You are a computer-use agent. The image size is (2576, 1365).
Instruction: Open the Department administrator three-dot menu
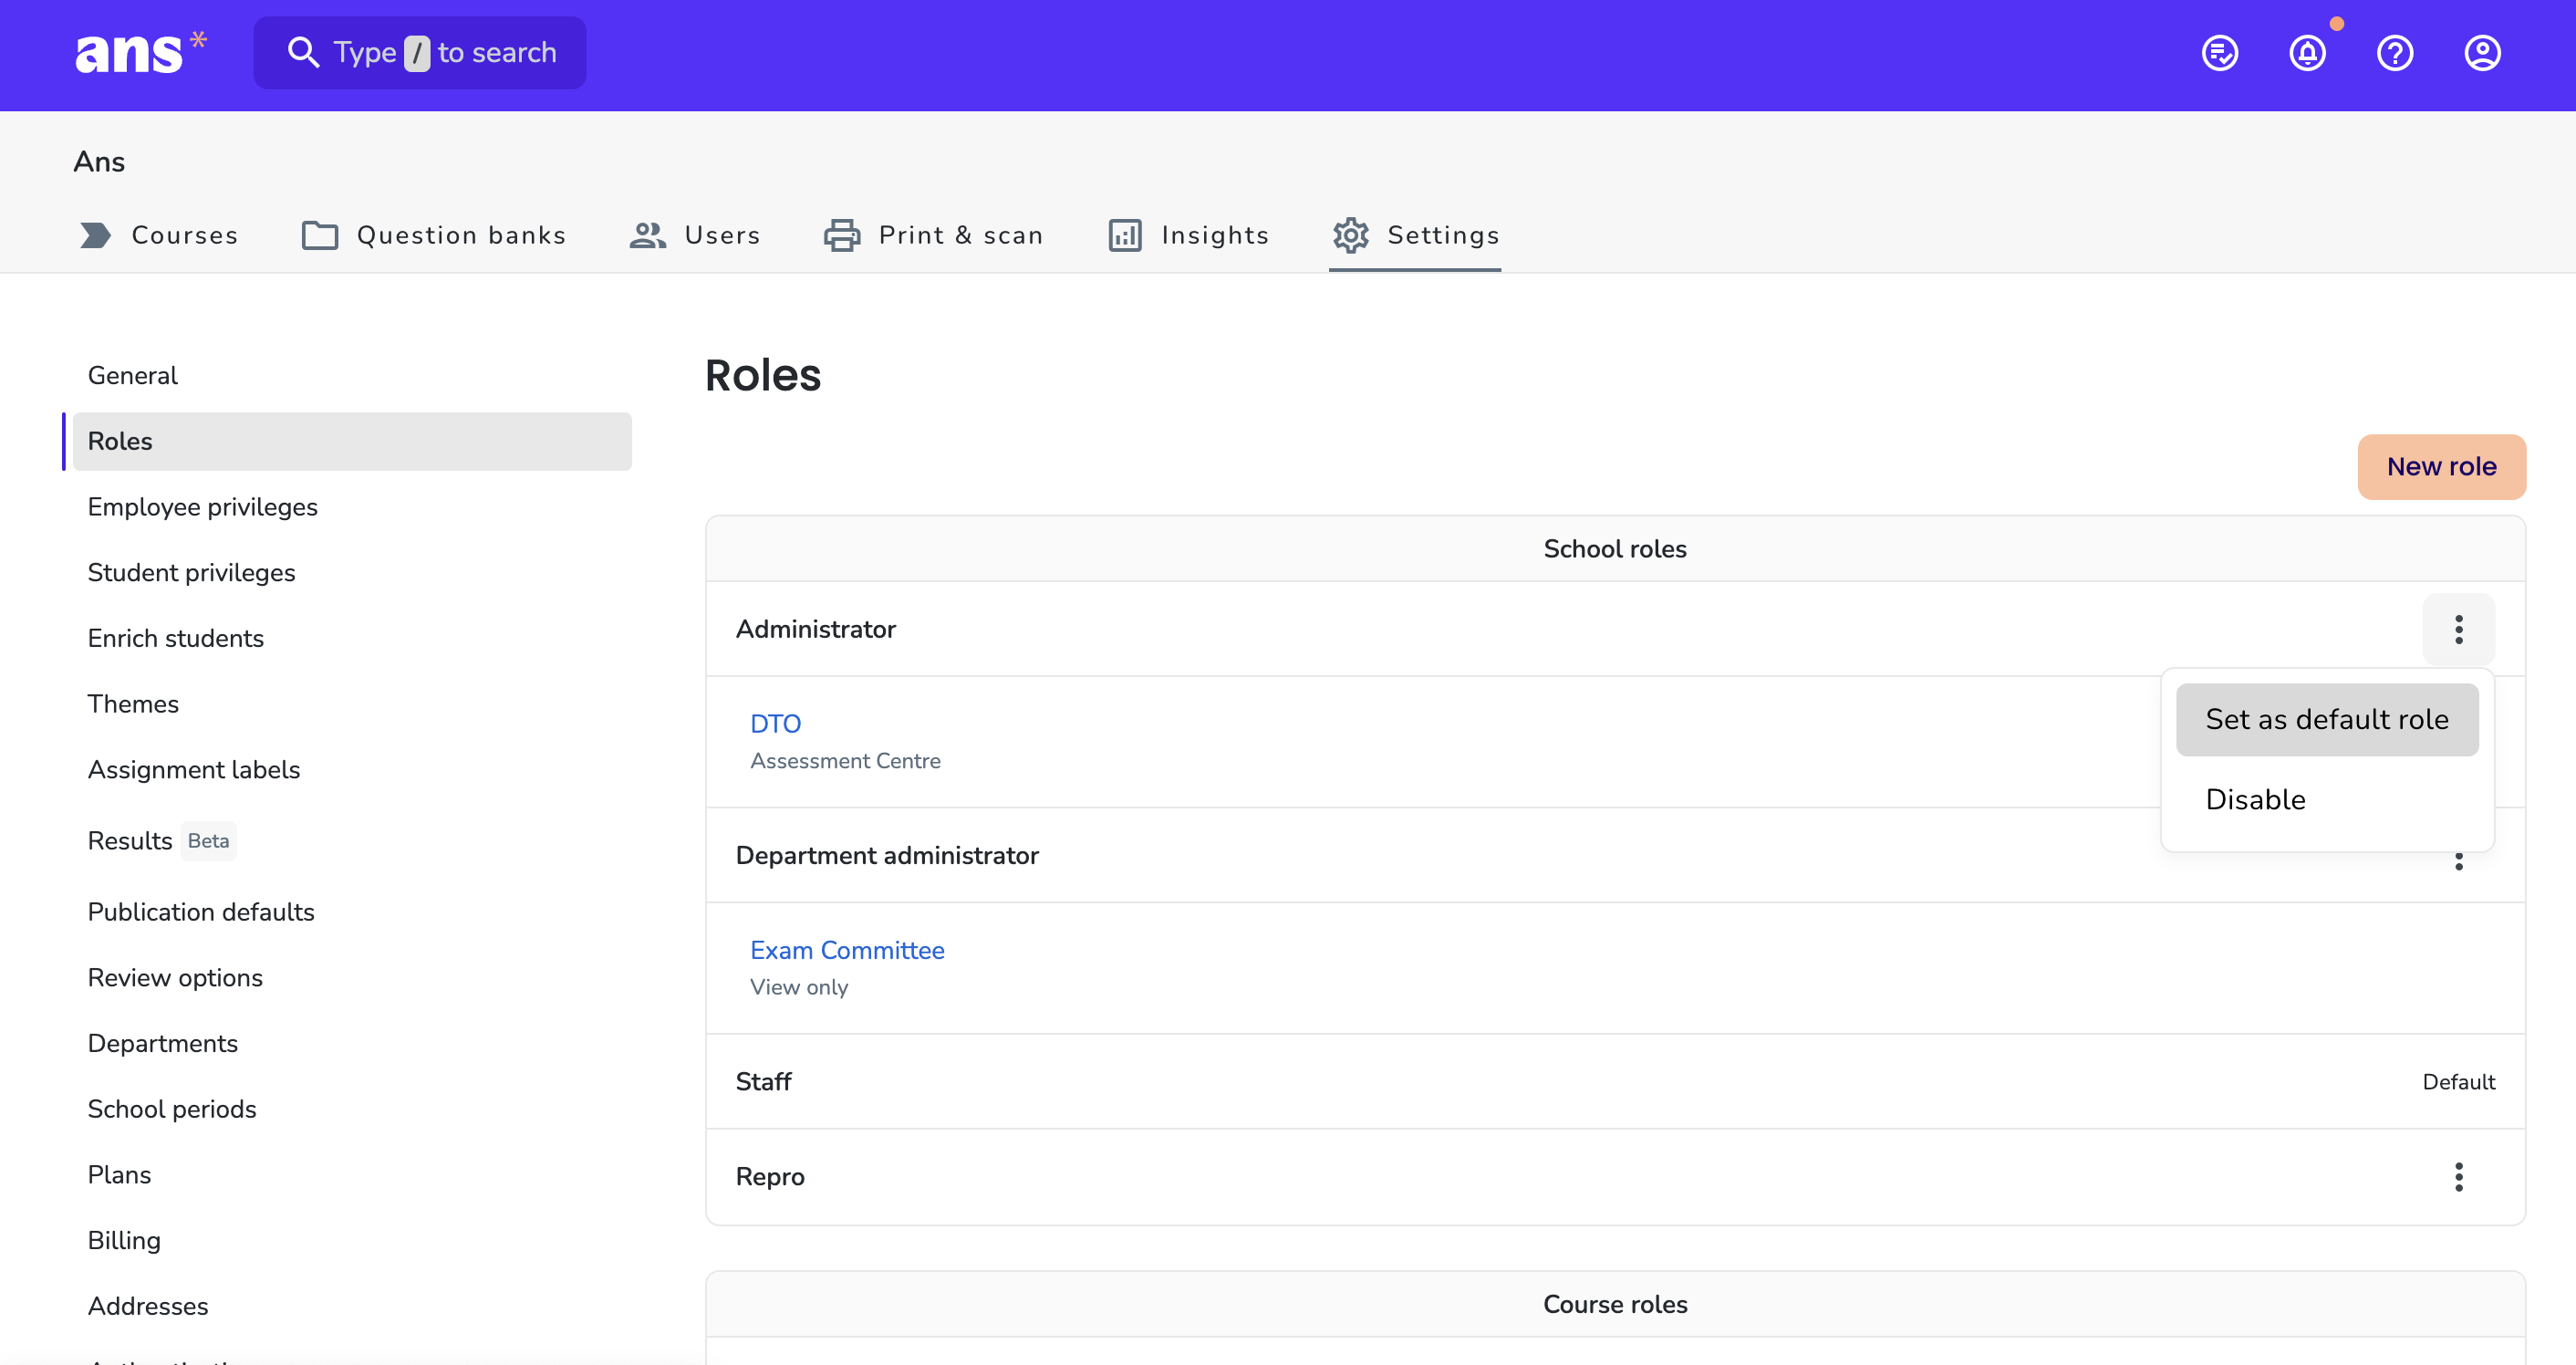coord(2458,860)
